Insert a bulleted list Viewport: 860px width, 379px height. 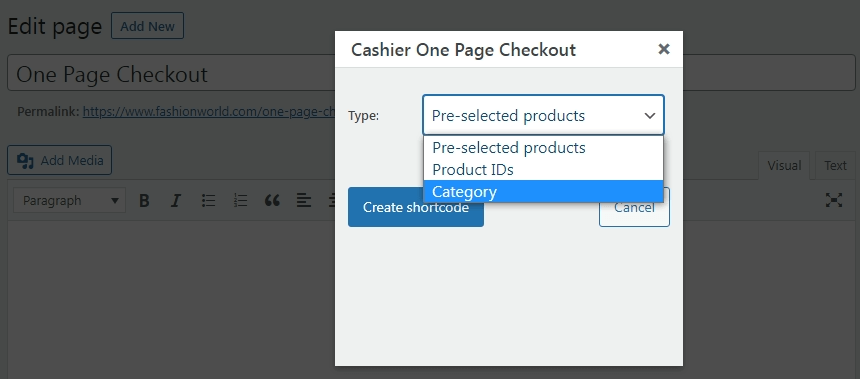tap(208, 201)
